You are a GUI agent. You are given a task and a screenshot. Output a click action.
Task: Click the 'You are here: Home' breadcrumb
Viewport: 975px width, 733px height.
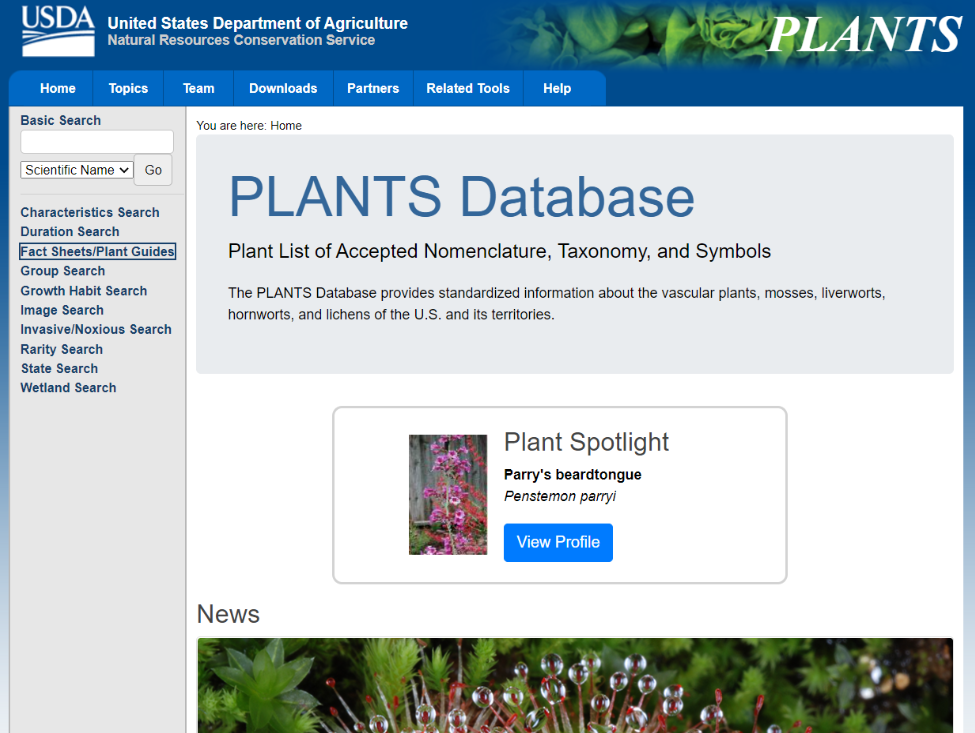249,126
